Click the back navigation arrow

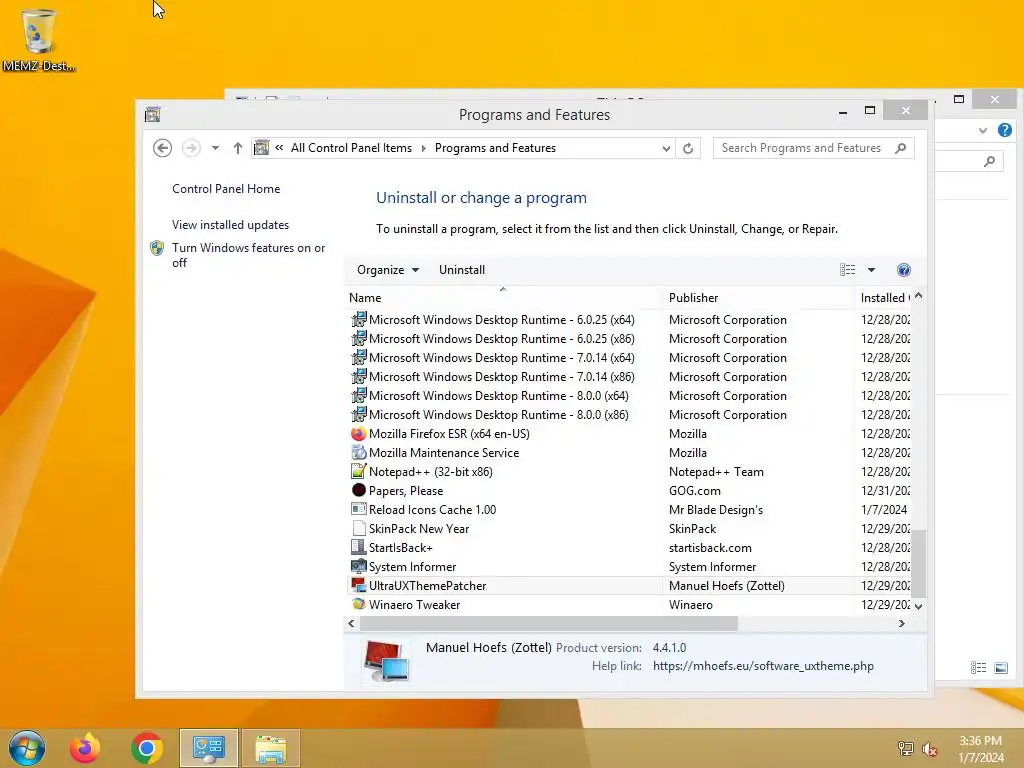click(163, 148)
